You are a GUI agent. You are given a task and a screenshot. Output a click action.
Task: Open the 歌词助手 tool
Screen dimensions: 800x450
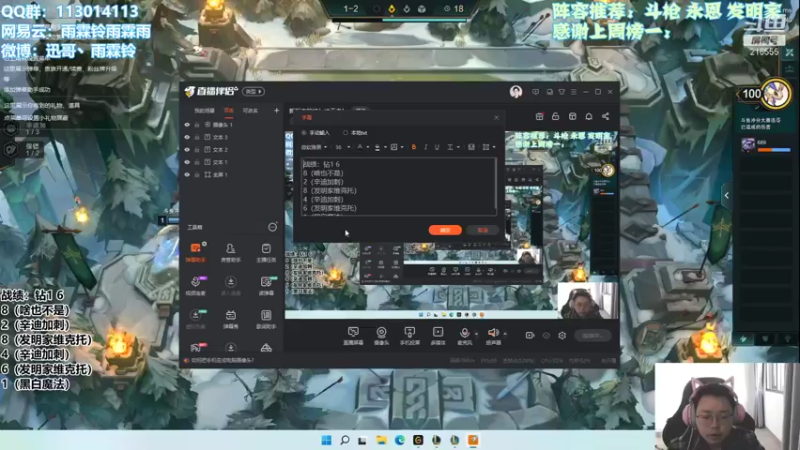point(266,319)
